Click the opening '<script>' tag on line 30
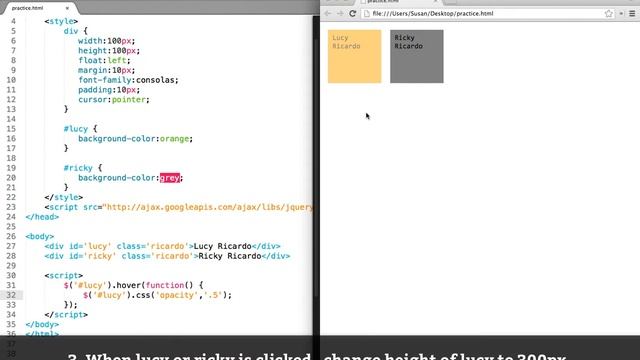 coord(64,276)
